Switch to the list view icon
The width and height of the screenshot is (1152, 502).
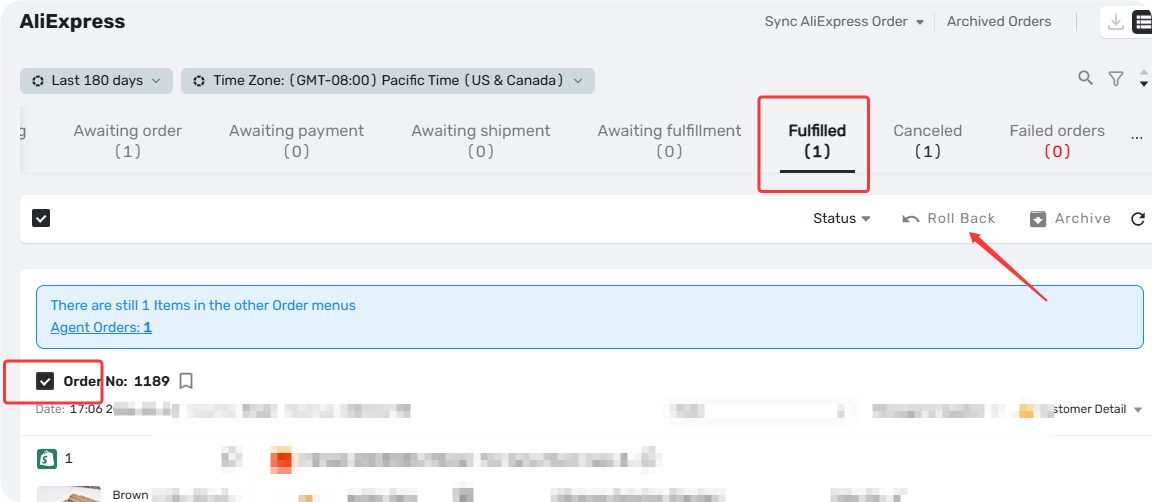[1143, 22]
